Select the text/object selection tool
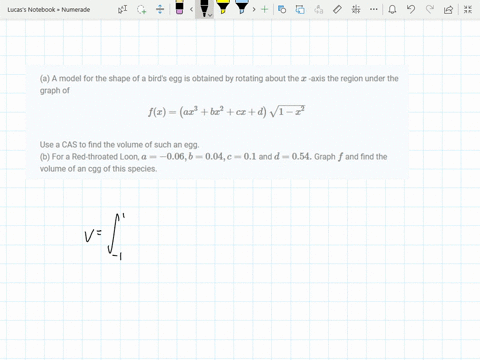The width and height of the screenshot is (480, 360). coord(122,9)
